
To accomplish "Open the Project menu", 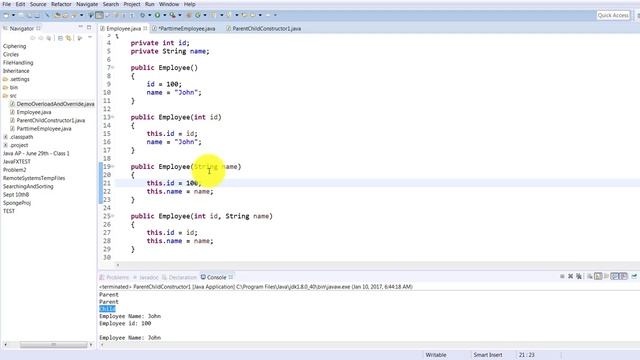I will click(132, 4).
